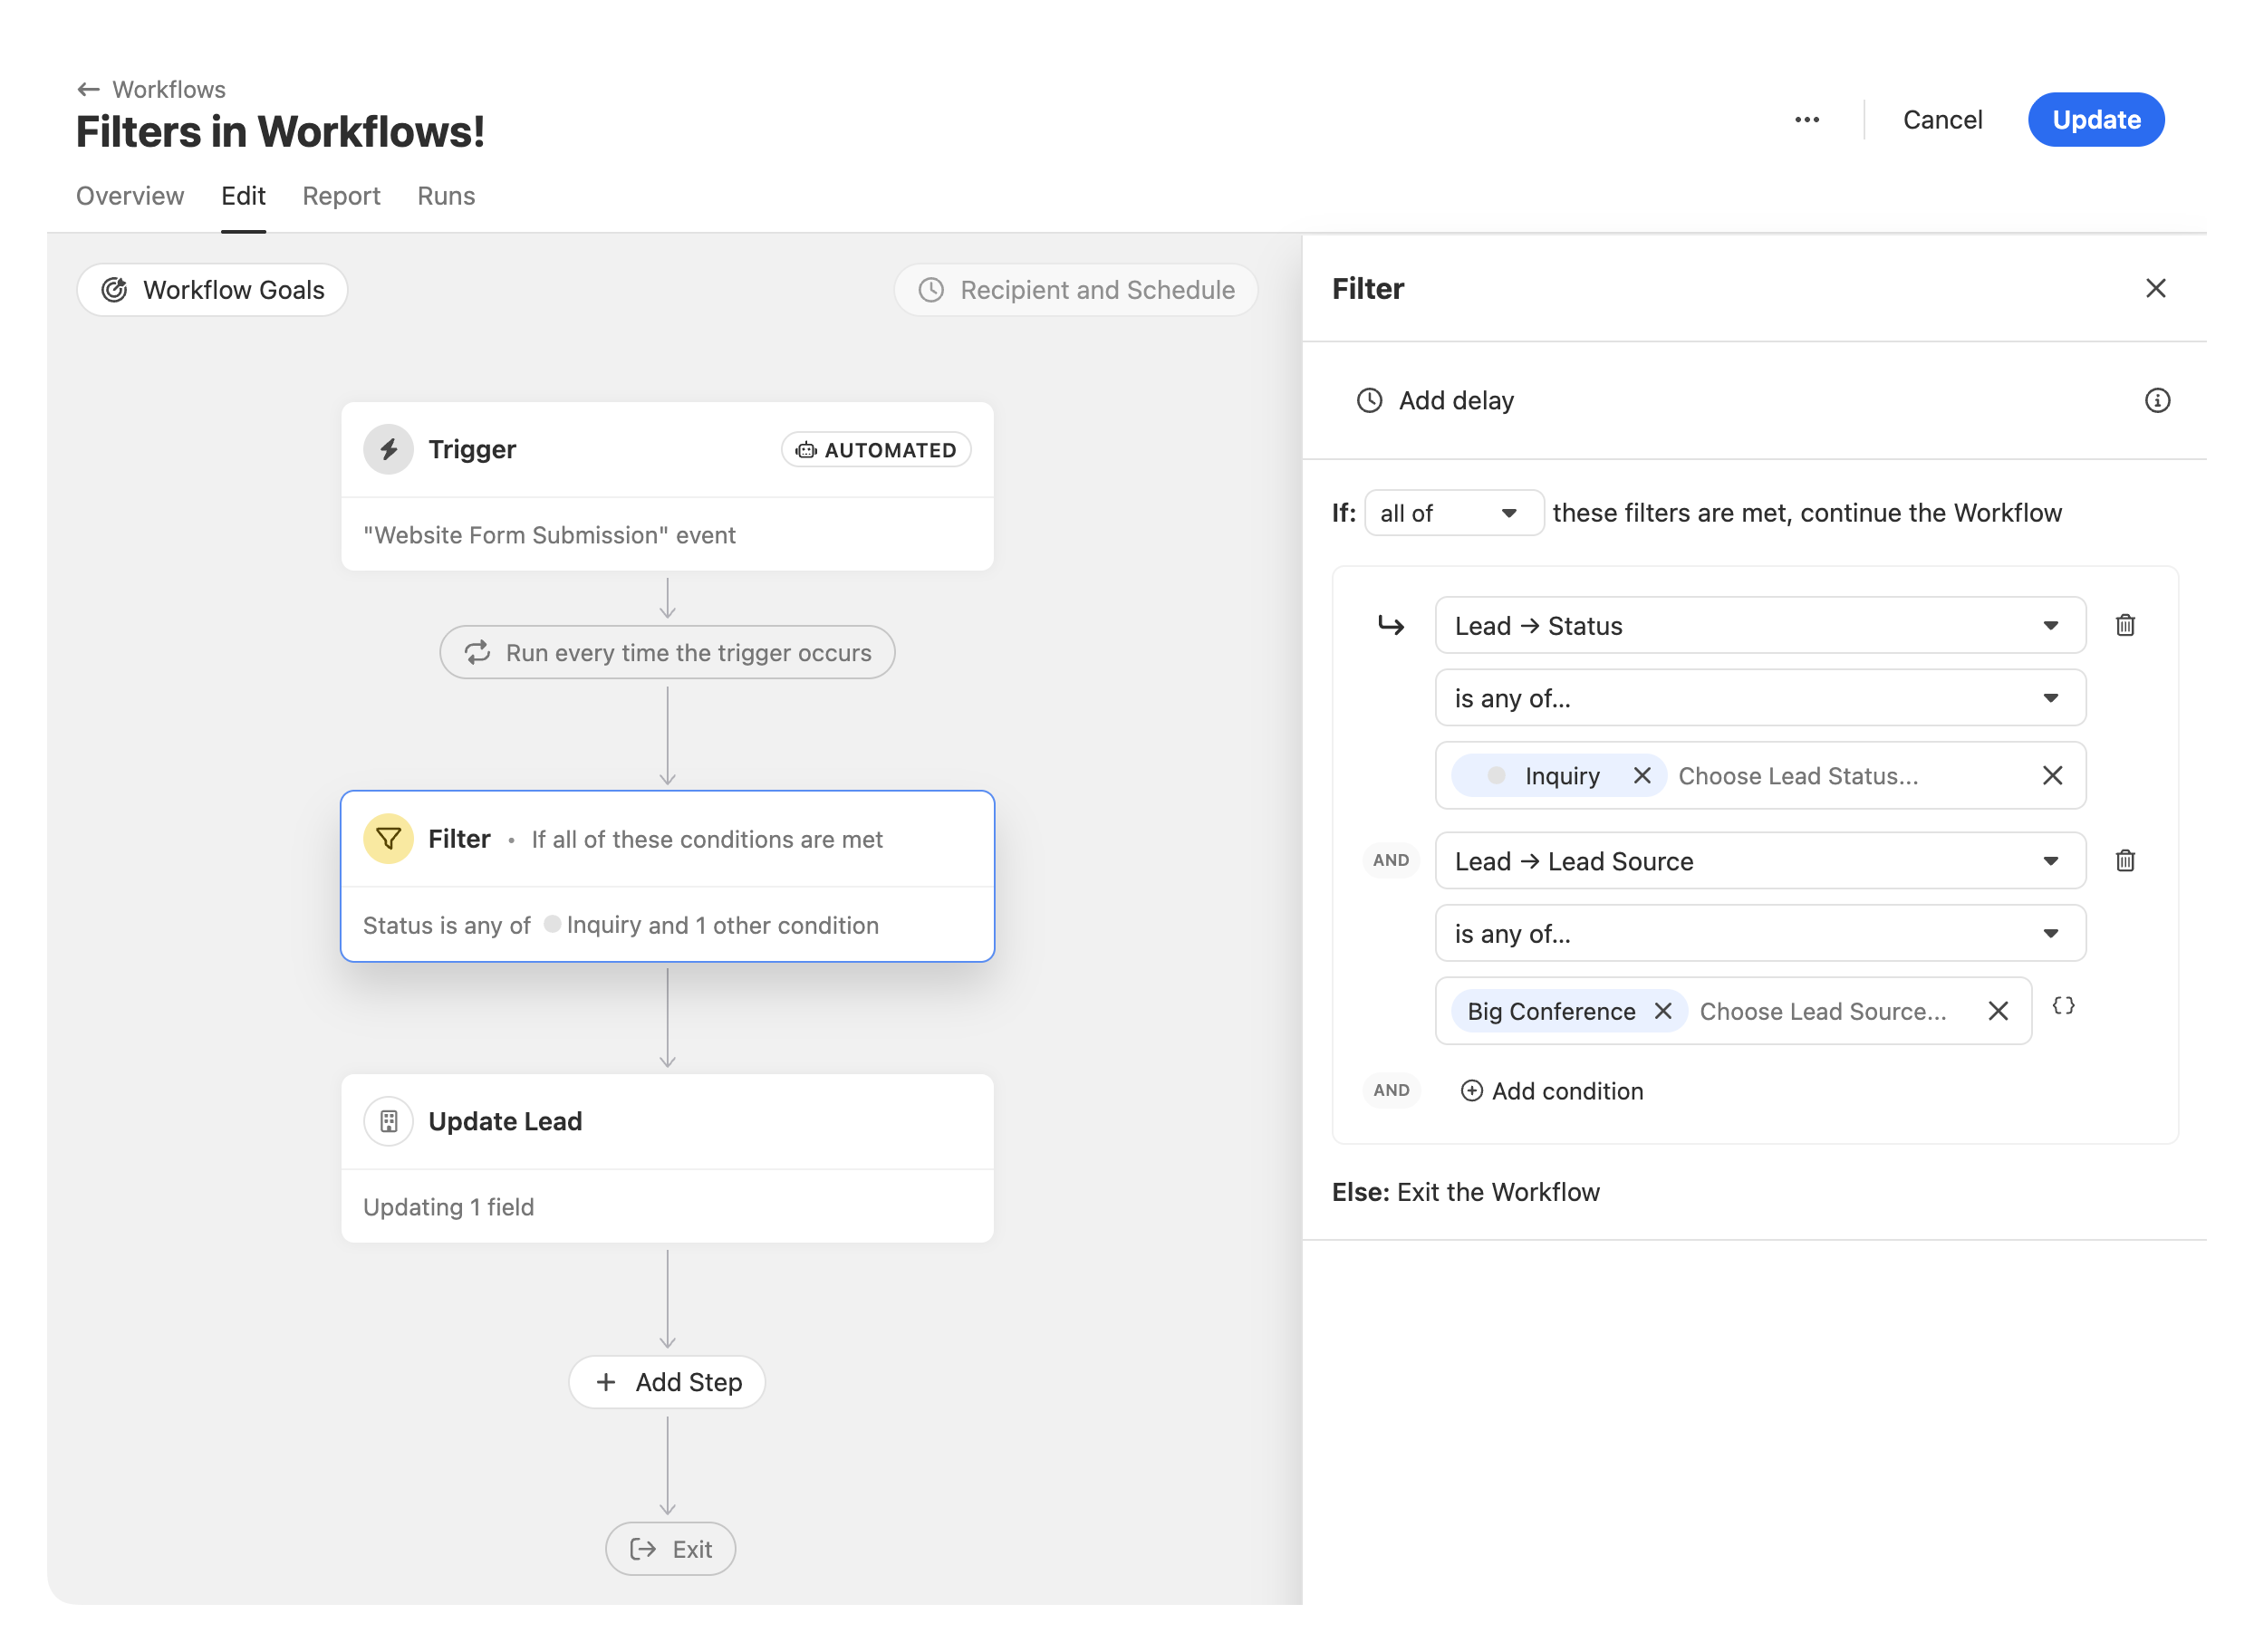Screen dimensions: 2254x1652
Task: Remove the Big Conference tag
Action: tap(1662, 1011)
